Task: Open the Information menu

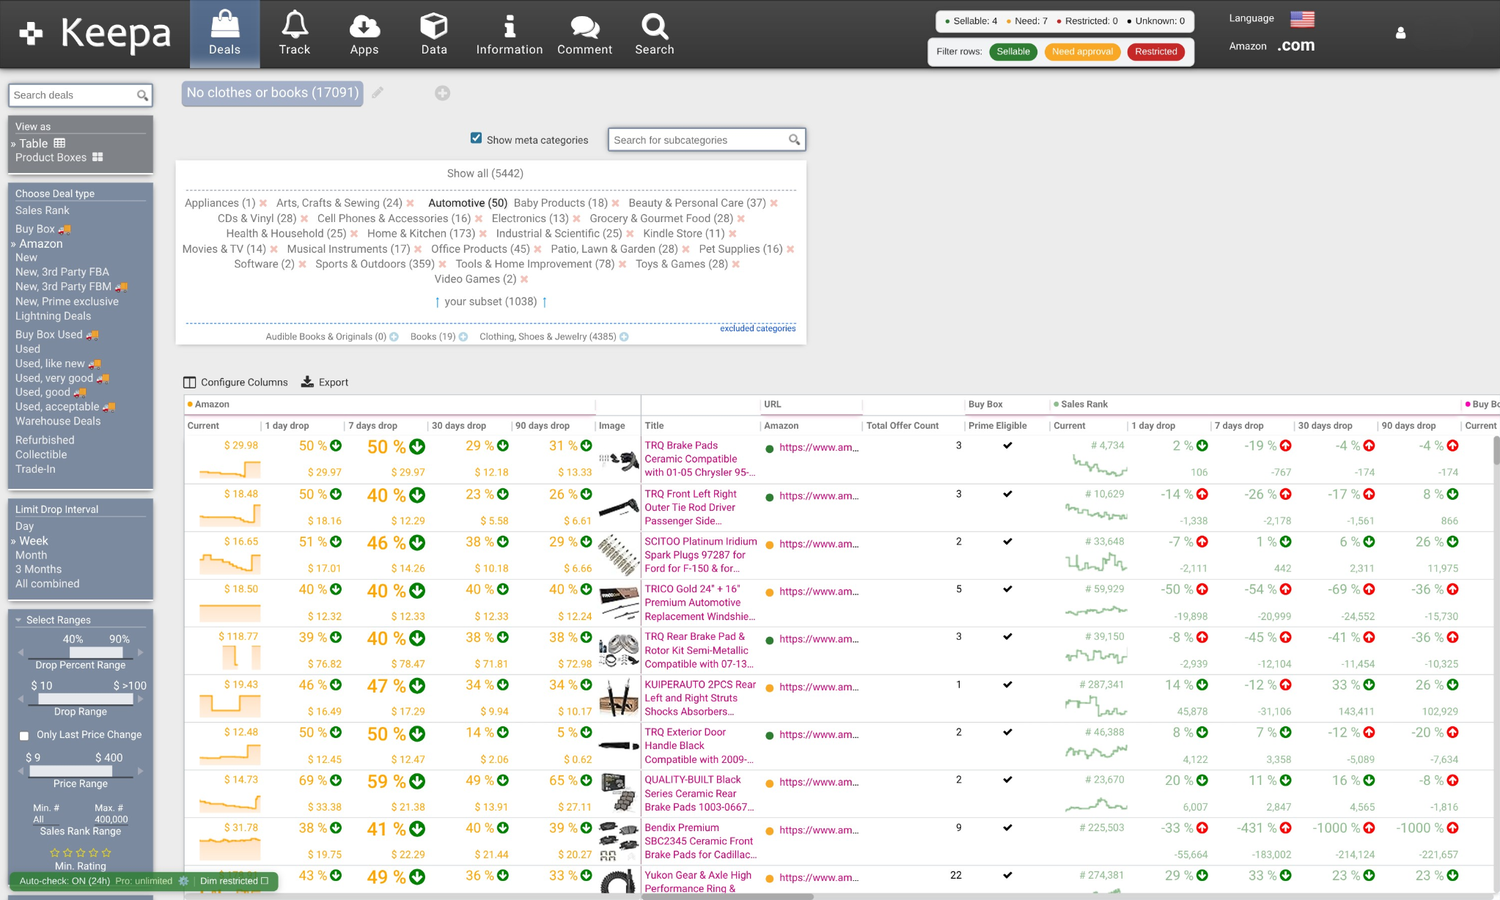Action: (x=509, y=34)
